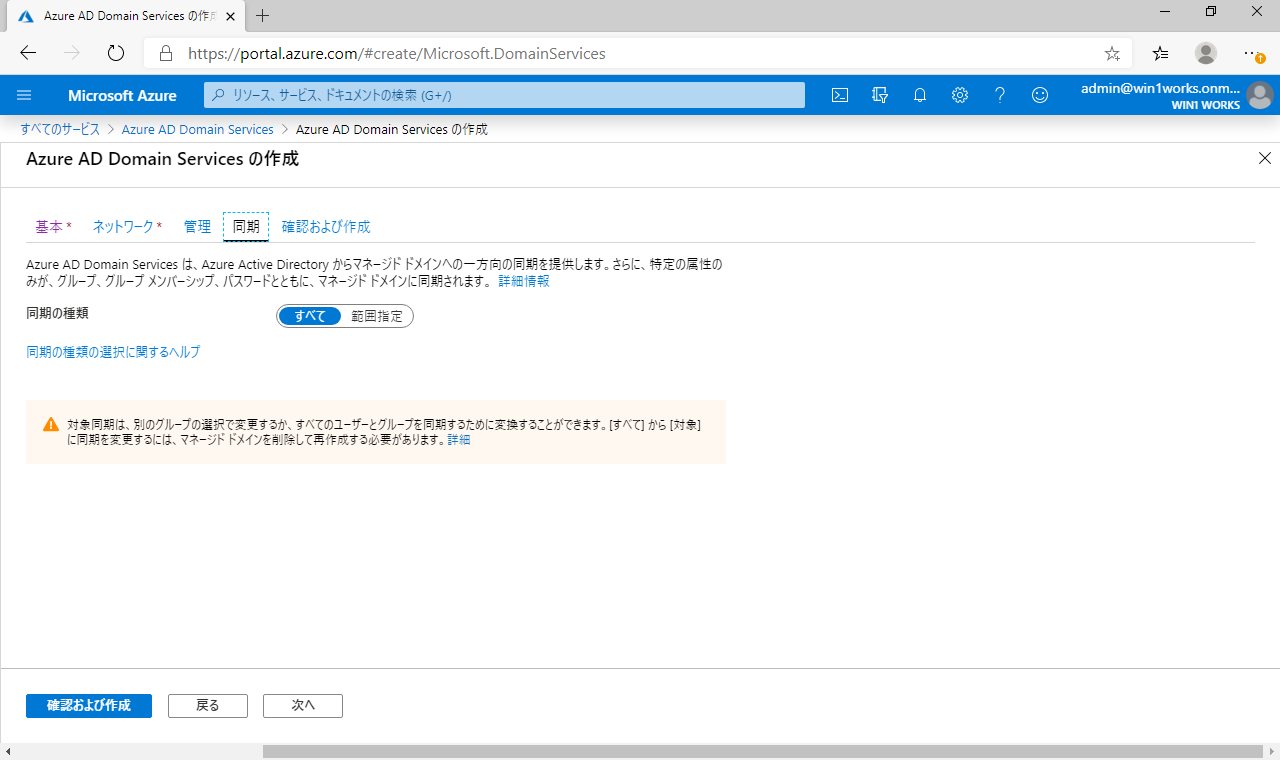Go to すべてのサービス breadcrumb
Image resolution: width=1280 pixels, height=760 pixels.
(x=60, y=129)
